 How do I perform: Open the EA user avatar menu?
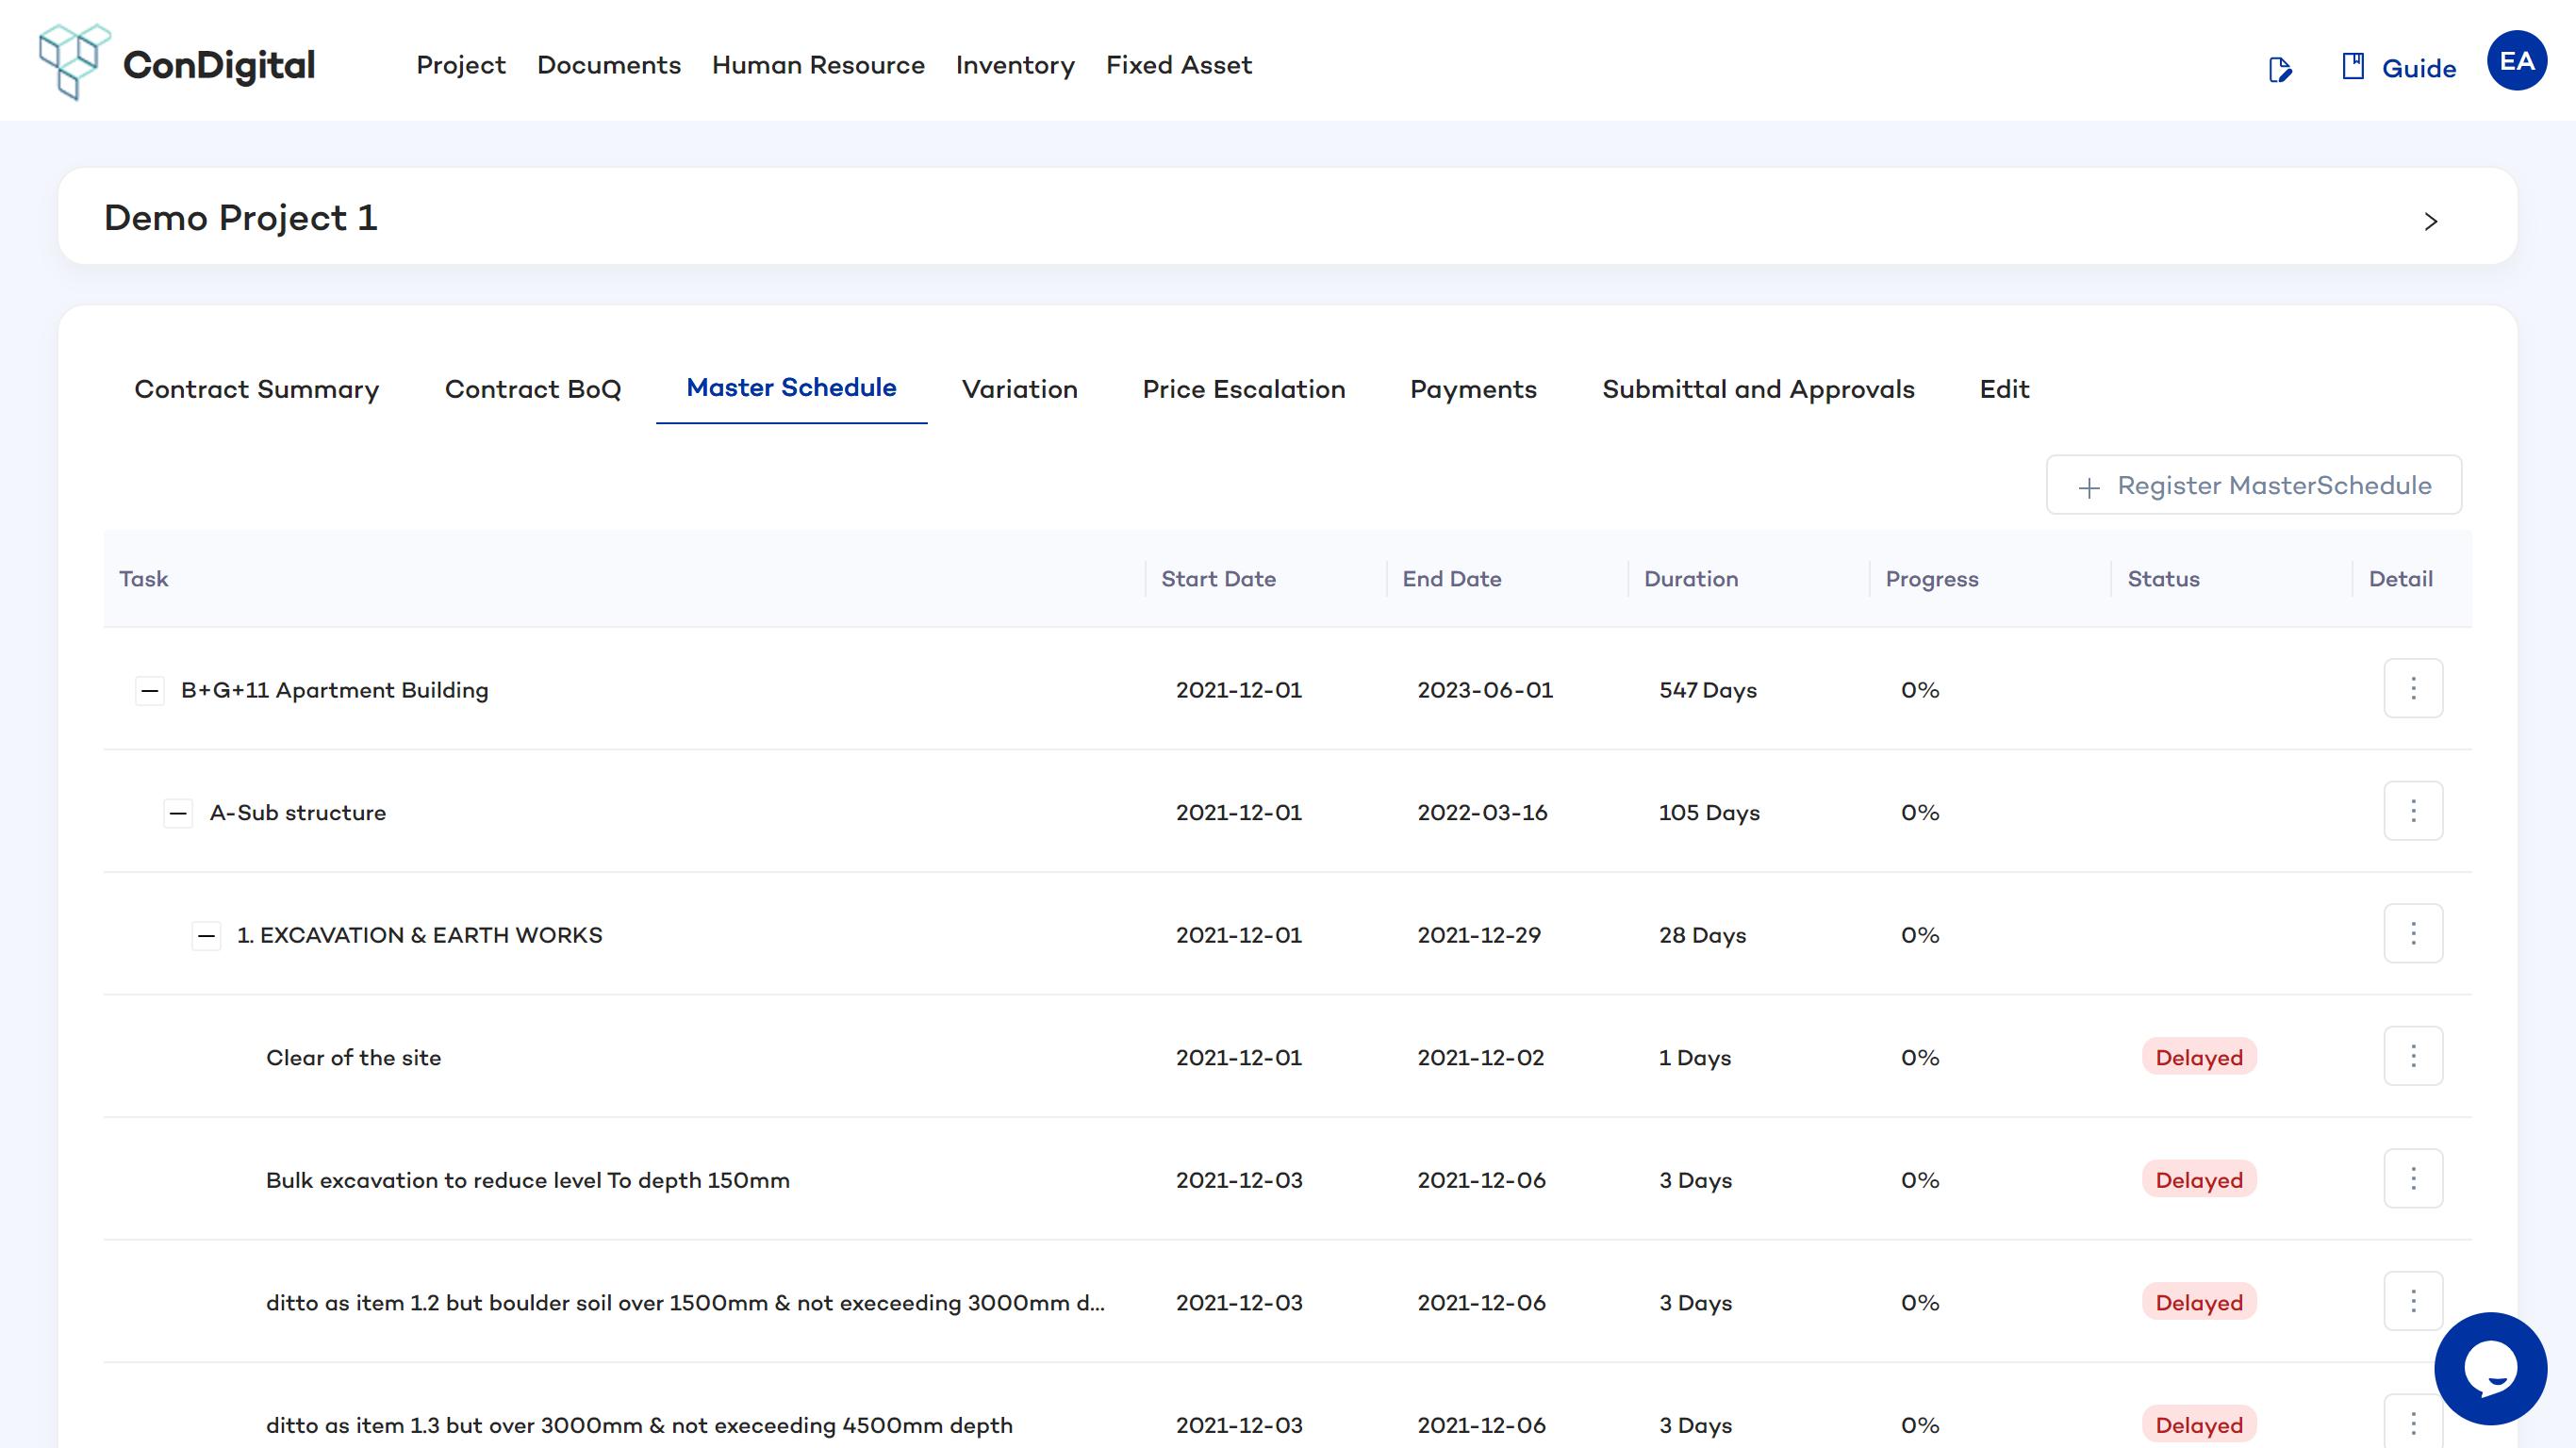coord(2516,62)
